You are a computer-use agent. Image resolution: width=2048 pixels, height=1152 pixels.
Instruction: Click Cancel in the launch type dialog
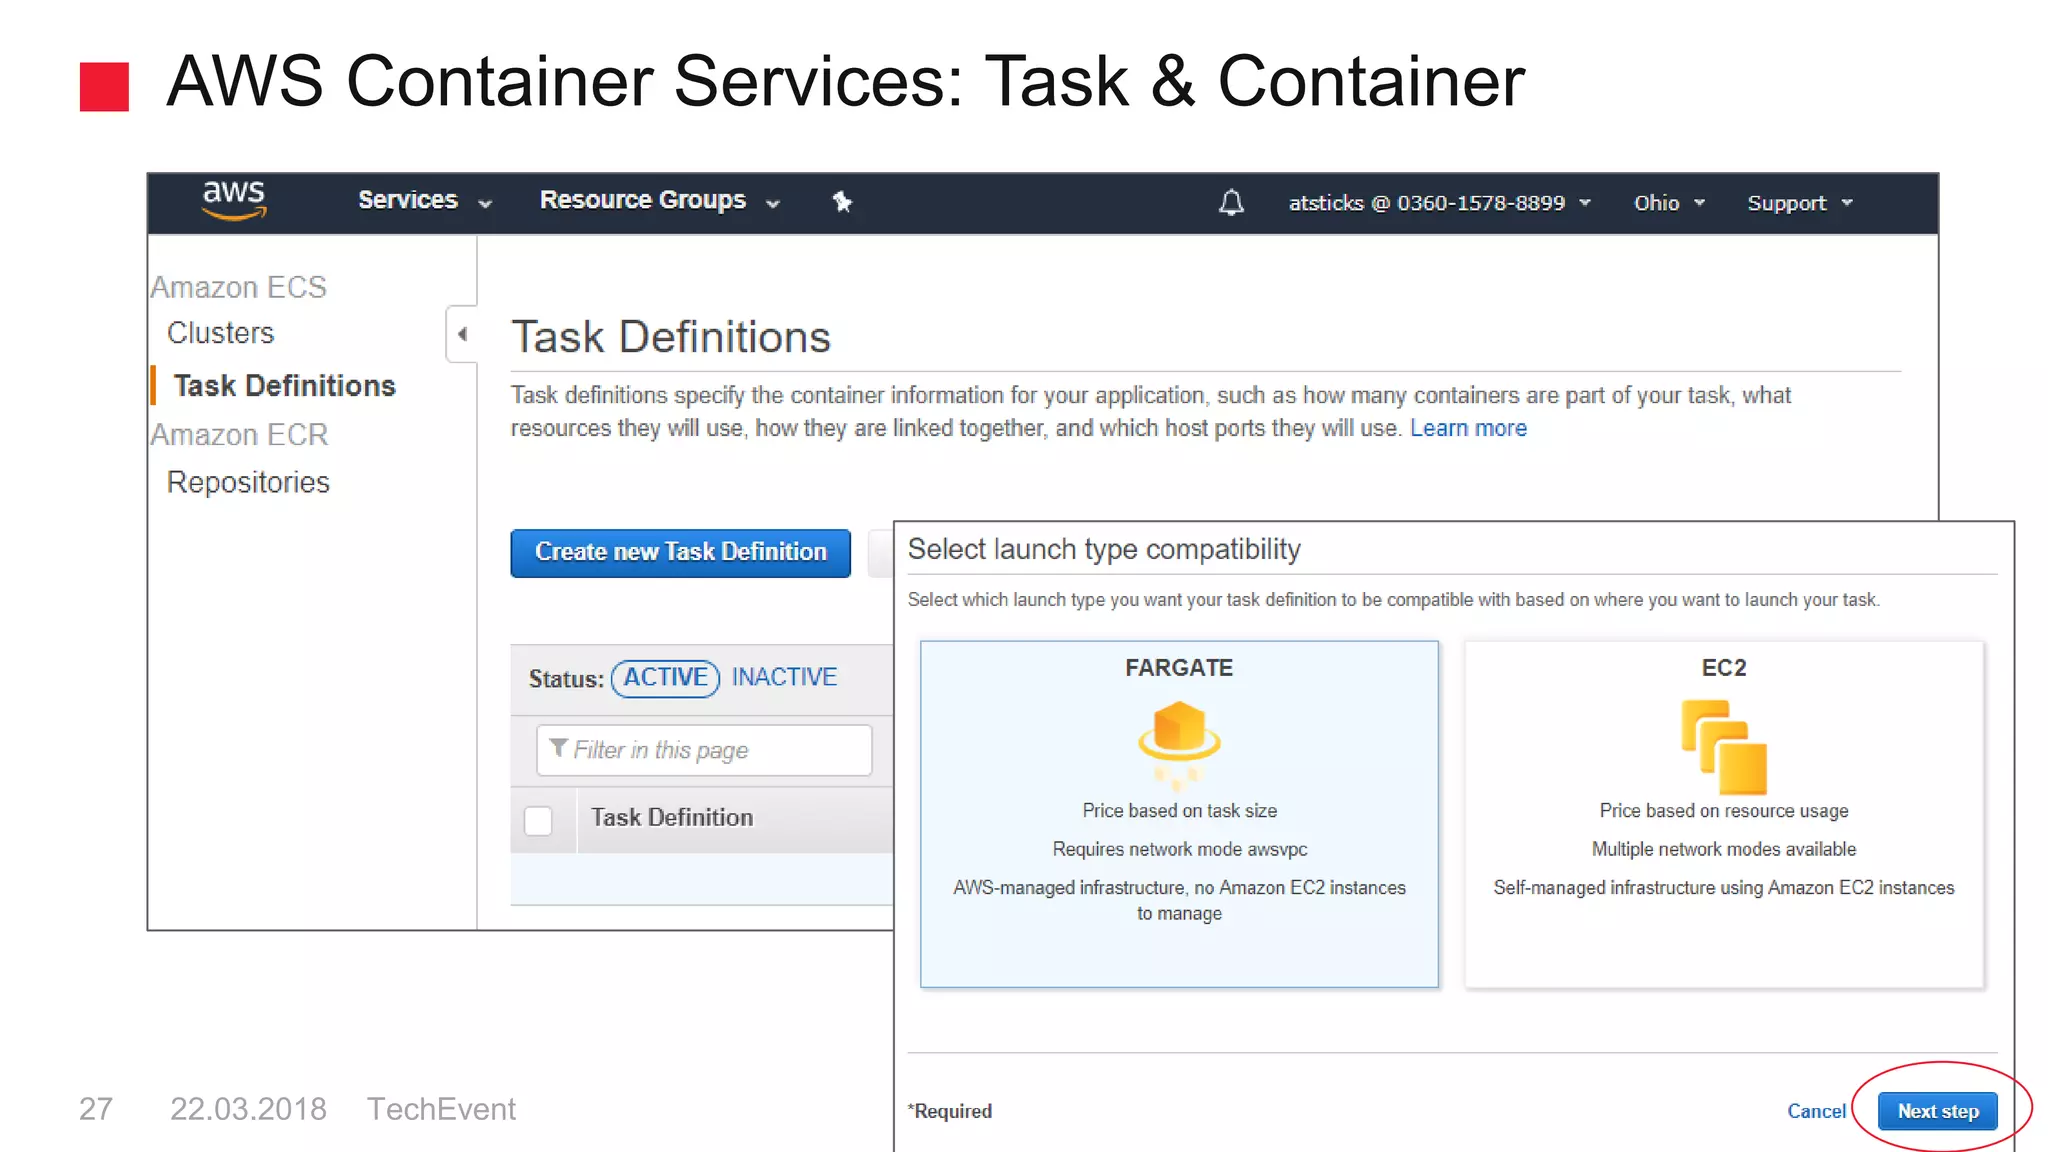click(1816, 1111)
